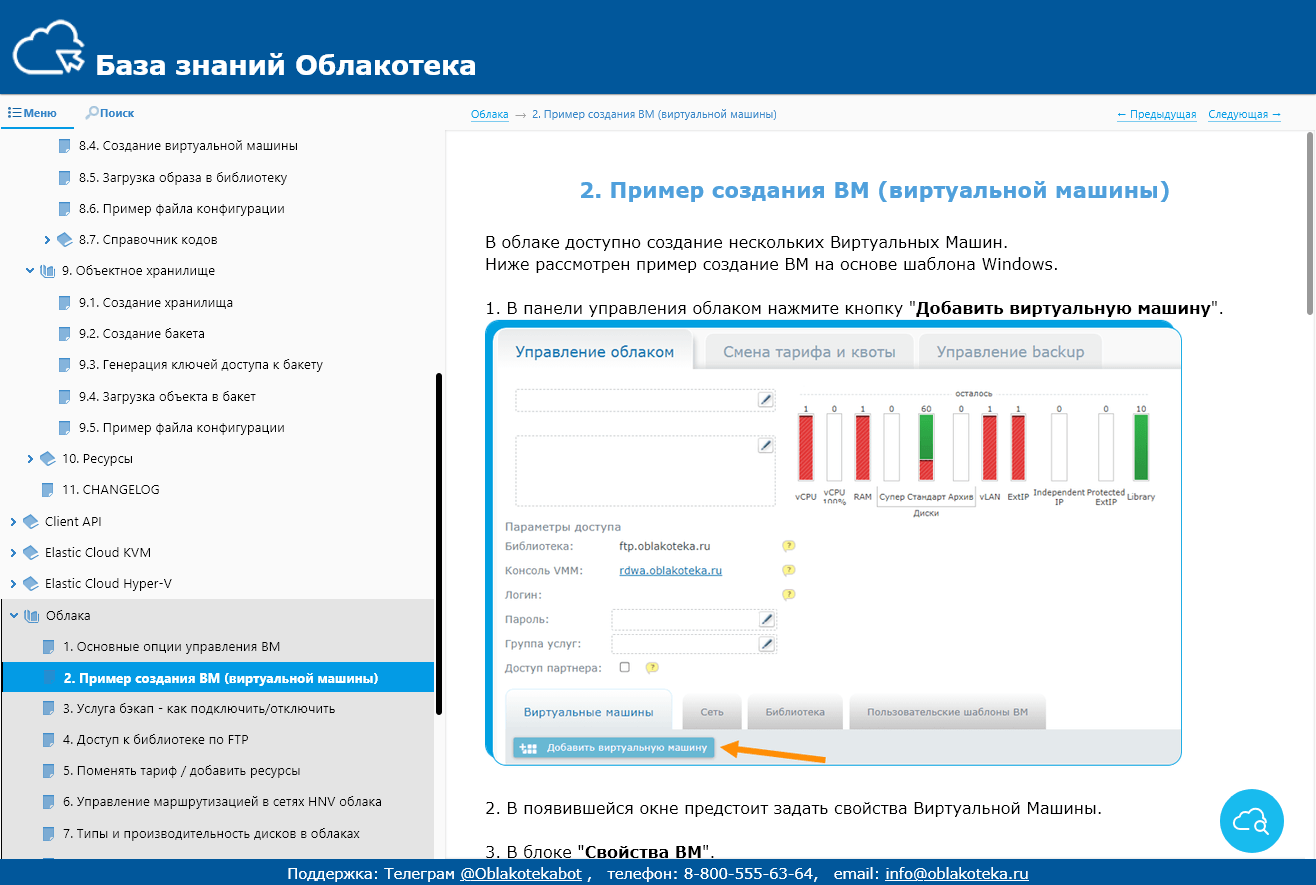Open the info@oblakoteka.ru email link
Viewport: 1316px width, 885px height.
tap(957, 873)
